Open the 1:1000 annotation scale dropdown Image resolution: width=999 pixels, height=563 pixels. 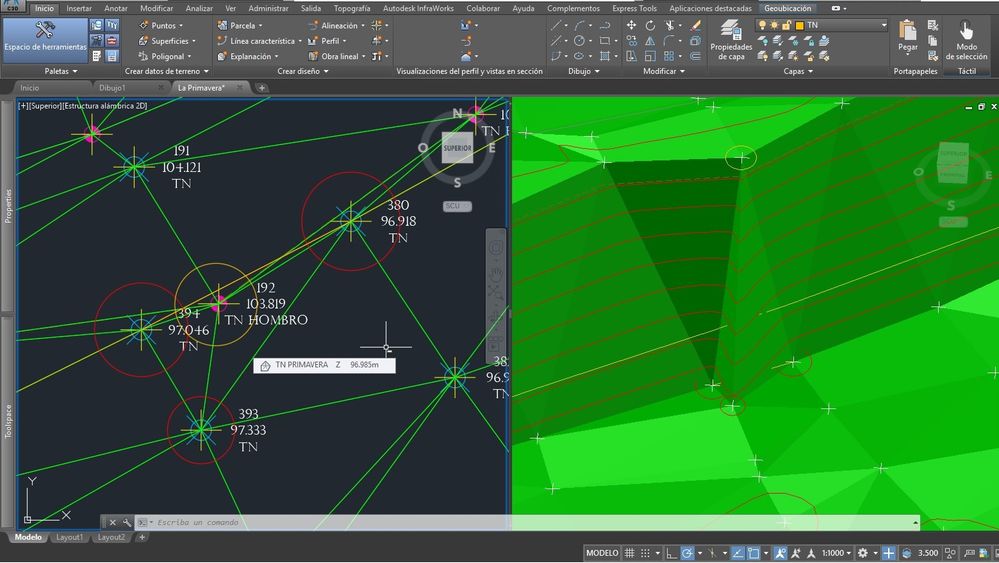836,553
